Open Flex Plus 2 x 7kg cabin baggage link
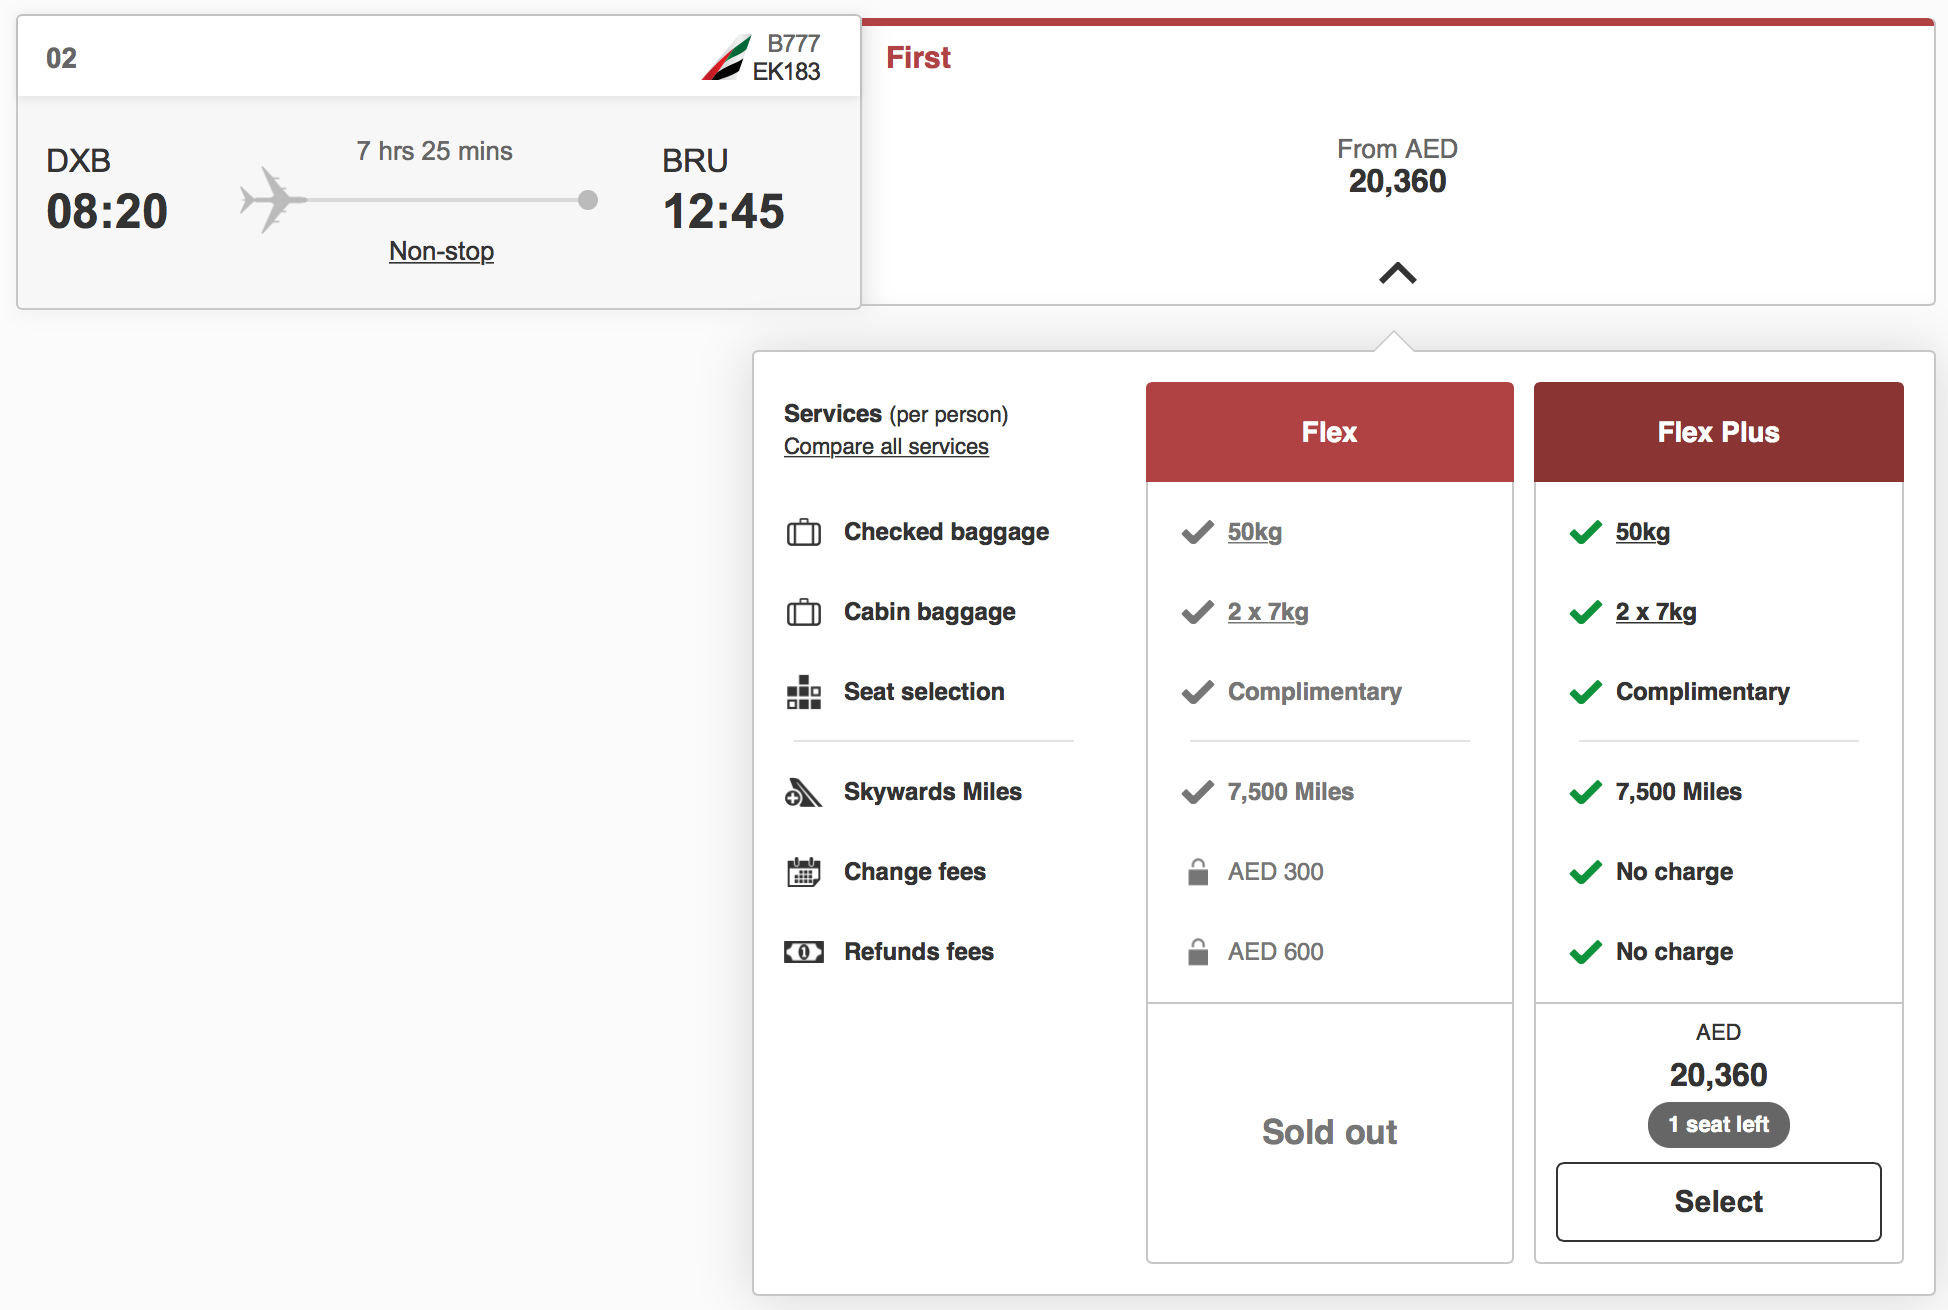 coord(1656,612)
